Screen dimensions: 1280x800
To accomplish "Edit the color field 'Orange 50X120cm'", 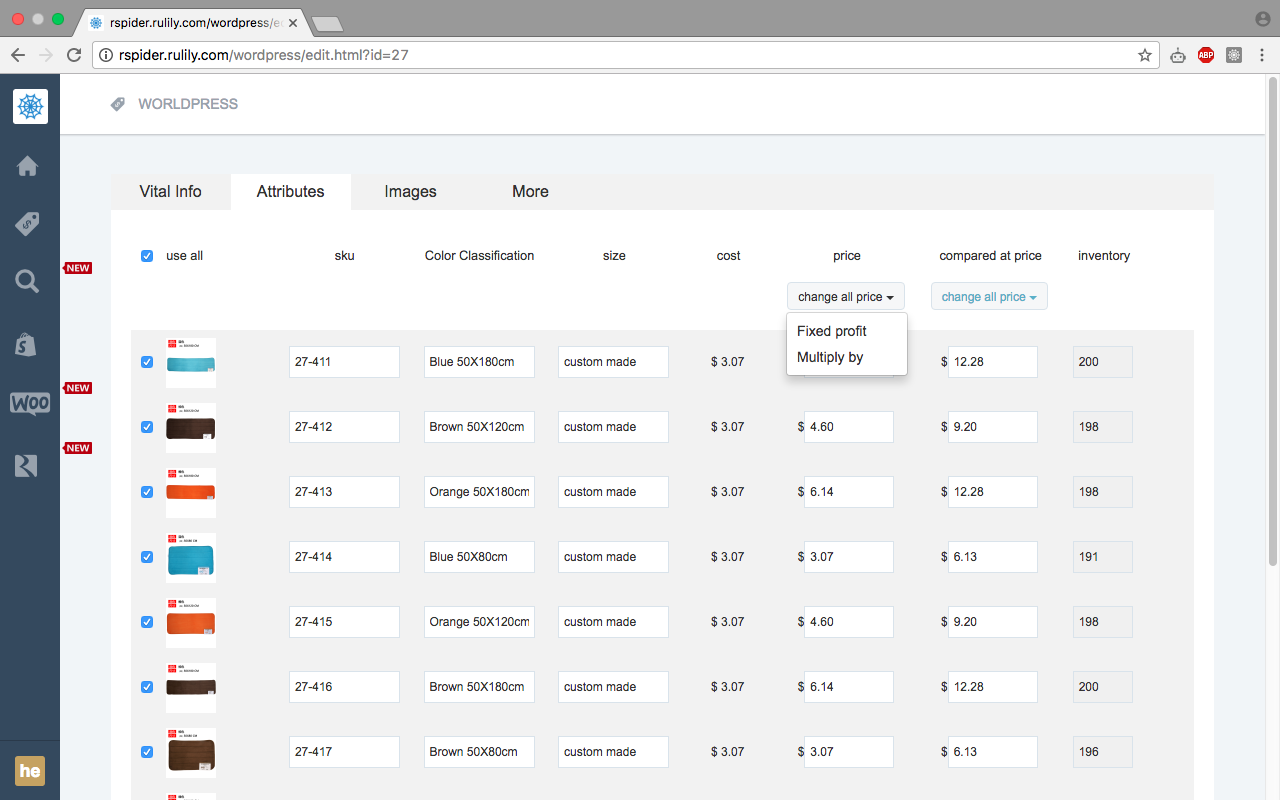I will coord(479,622).
